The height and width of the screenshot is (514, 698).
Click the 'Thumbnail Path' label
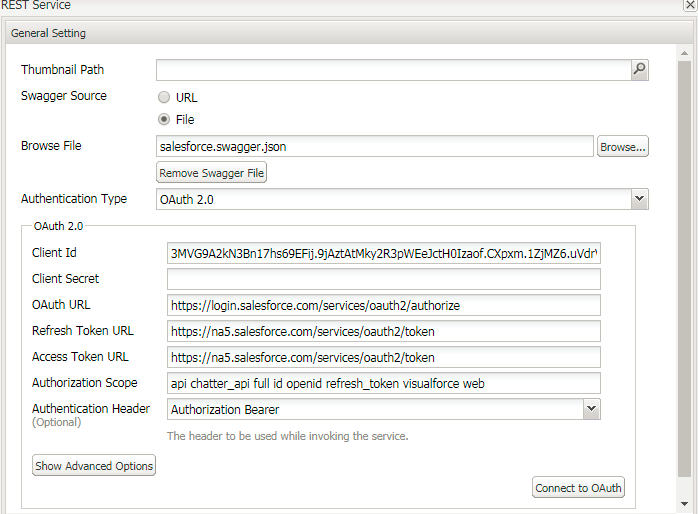62,69
